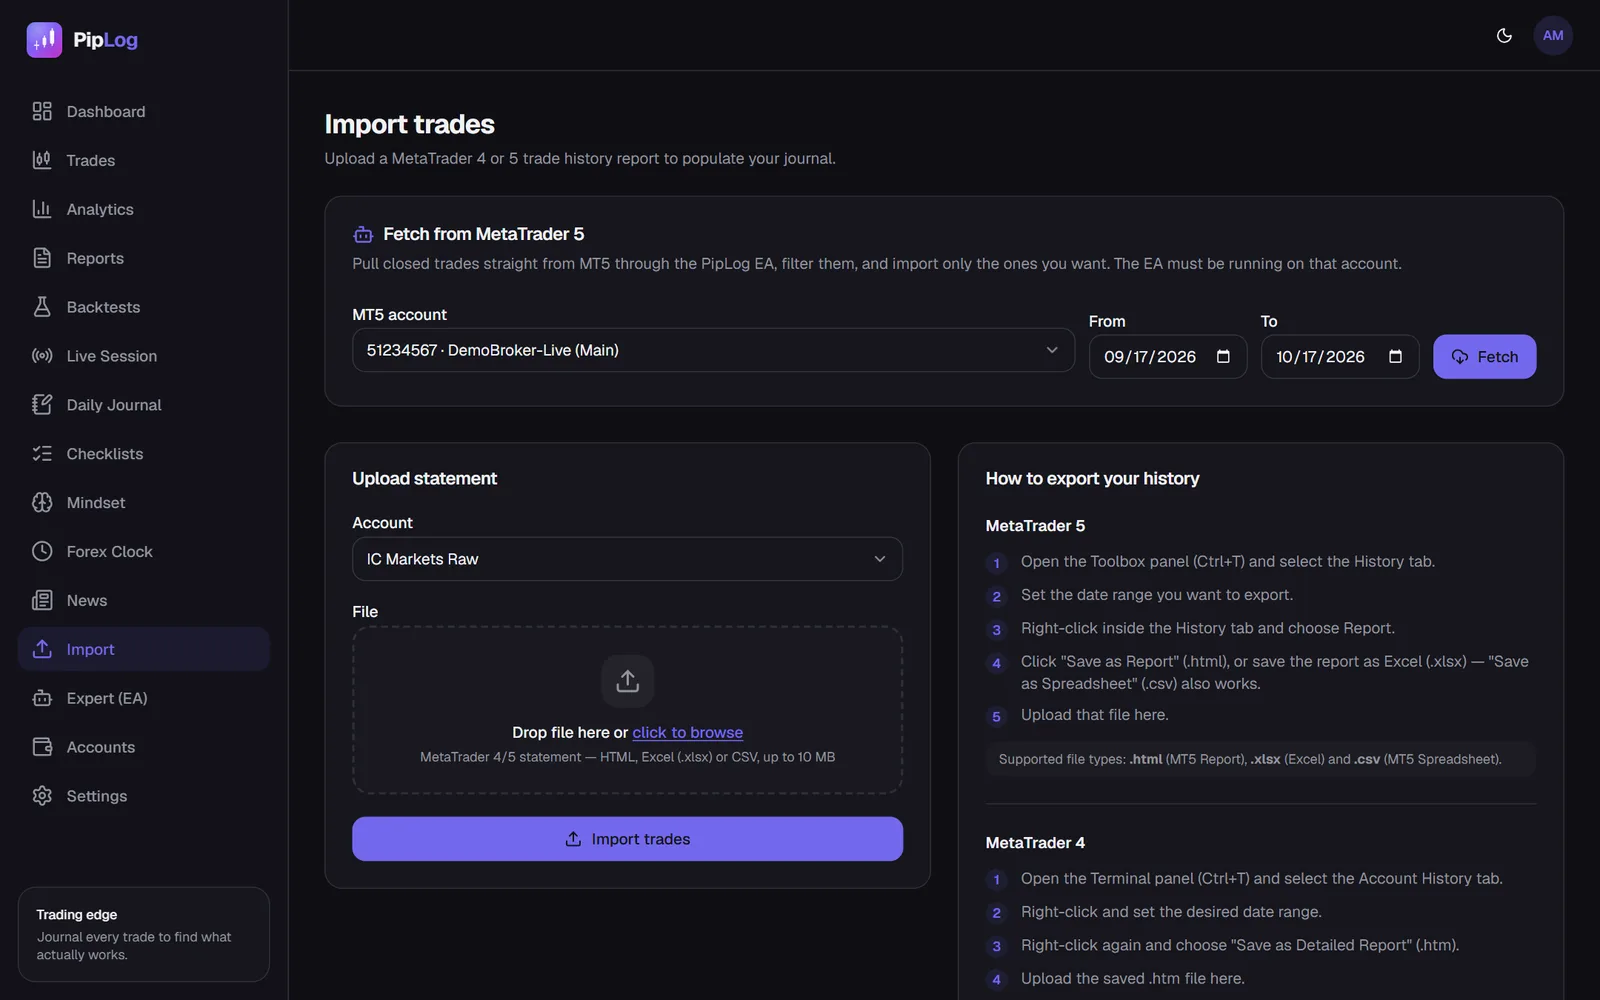Toggle dark mode with moon icon
Screen dimensions: 1600x1000
[x=1504, y=36]
